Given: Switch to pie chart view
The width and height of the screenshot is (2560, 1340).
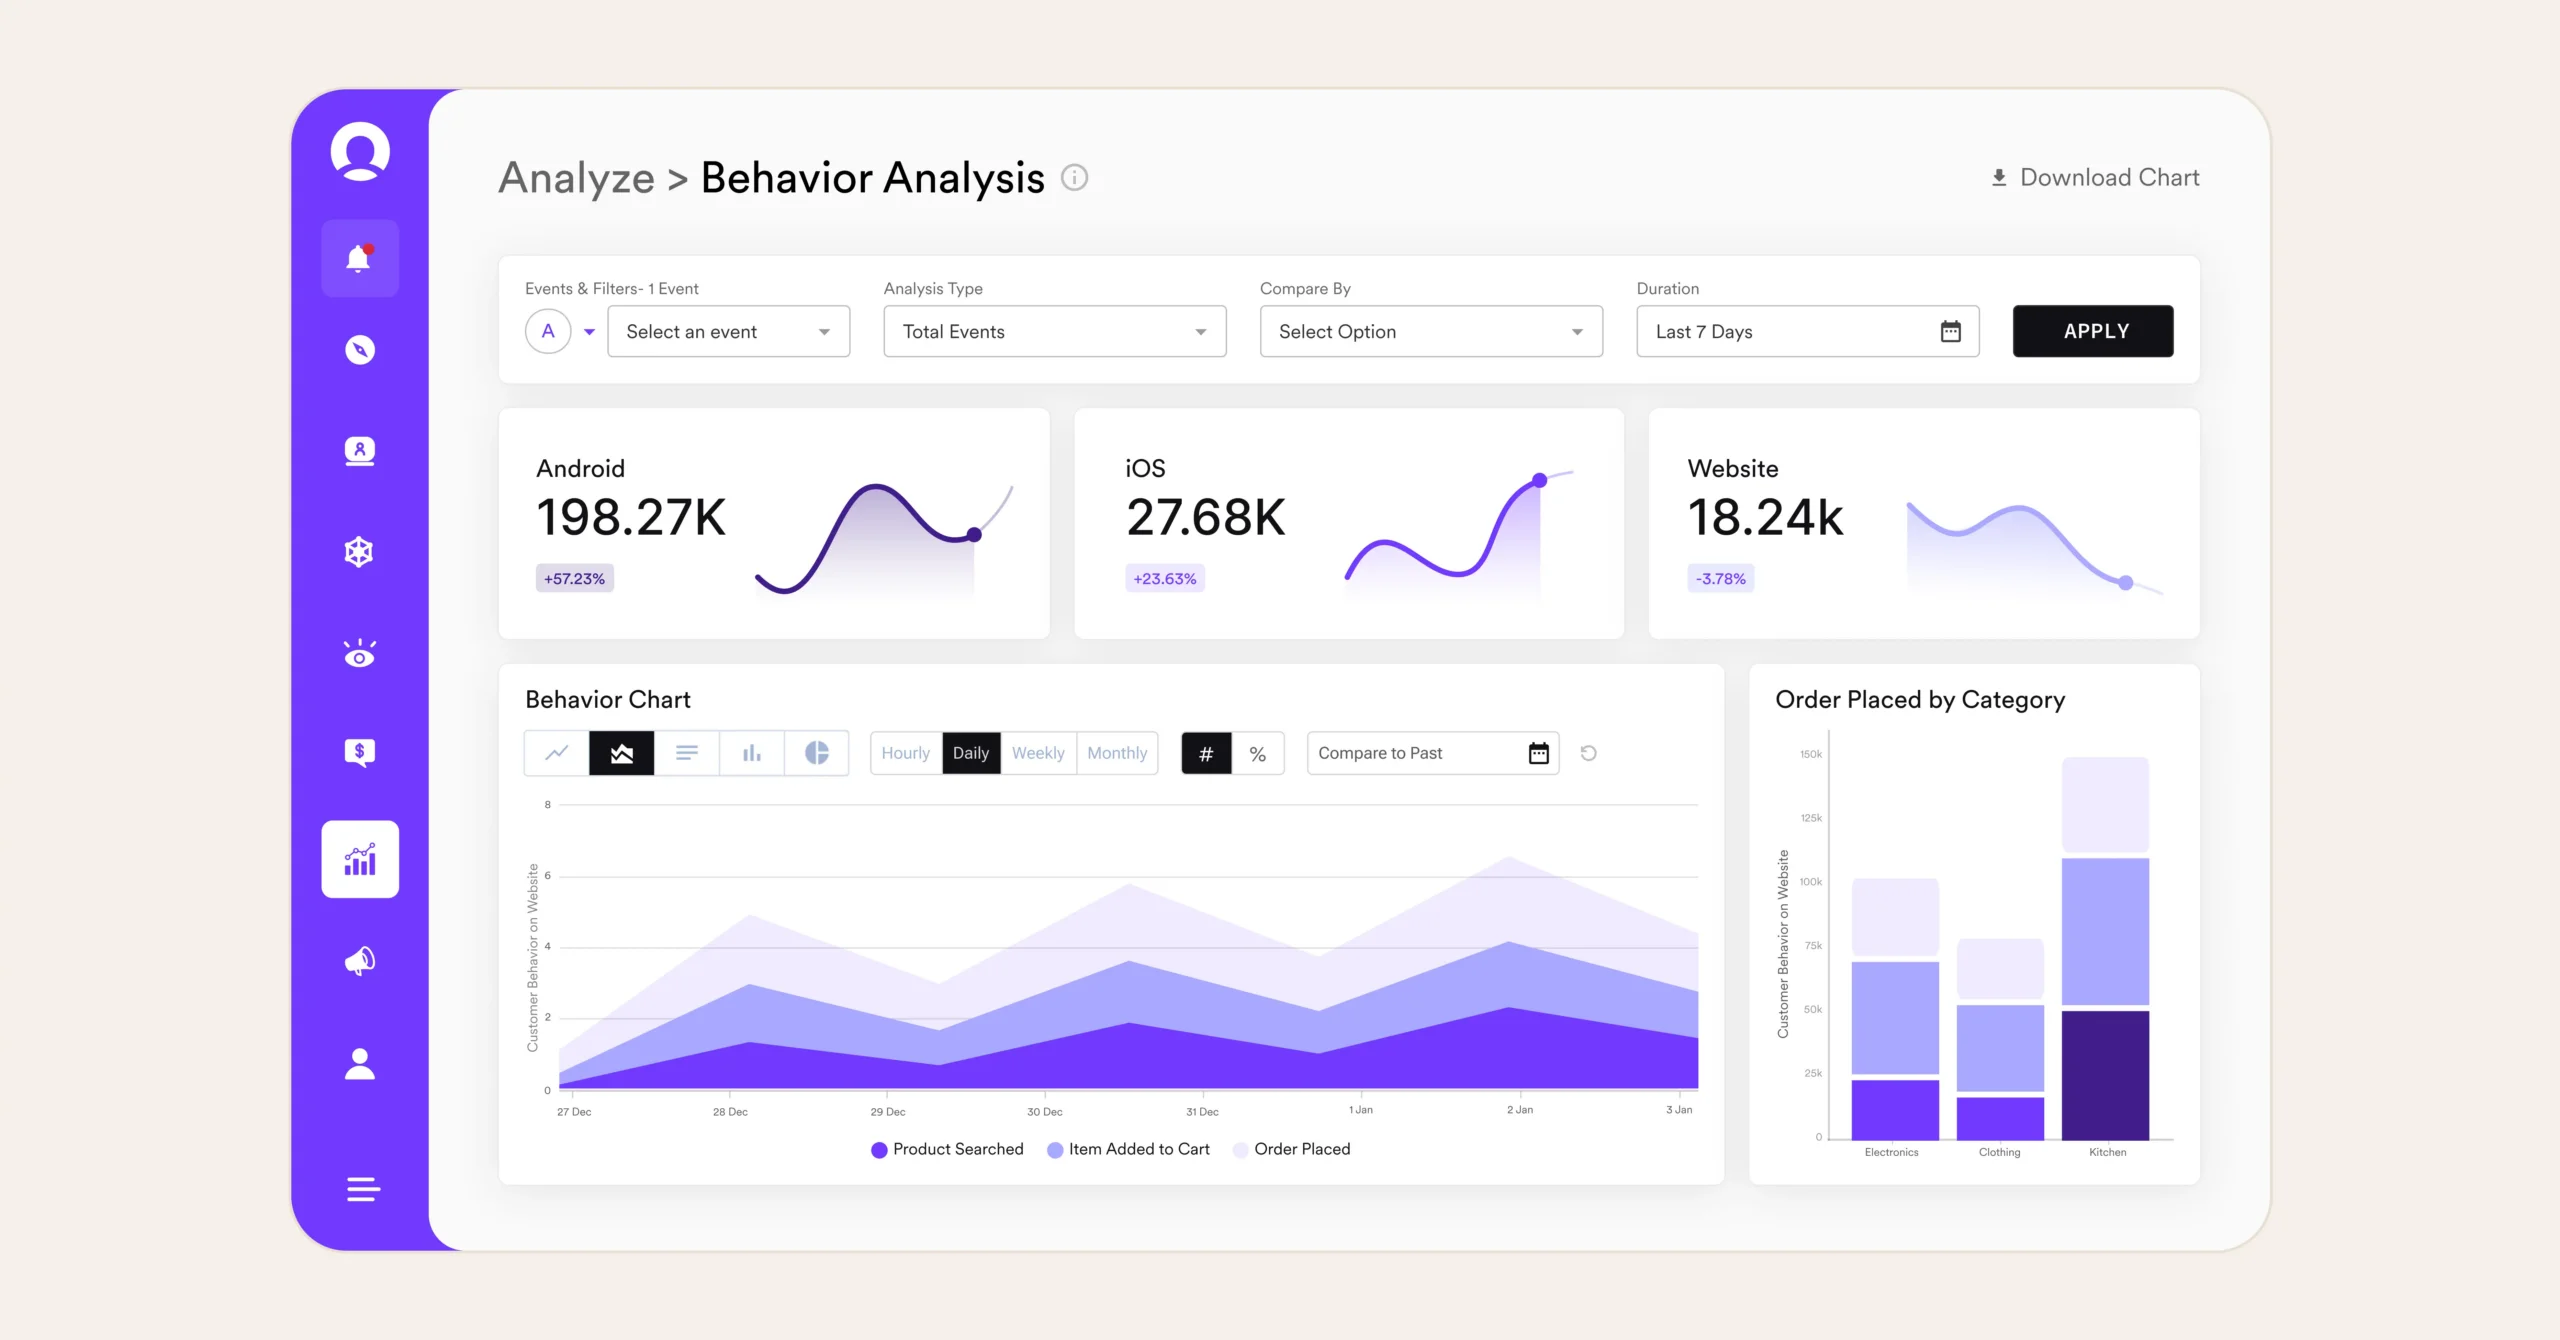Looking at the screenshot, I should click(x=817, y=753).
